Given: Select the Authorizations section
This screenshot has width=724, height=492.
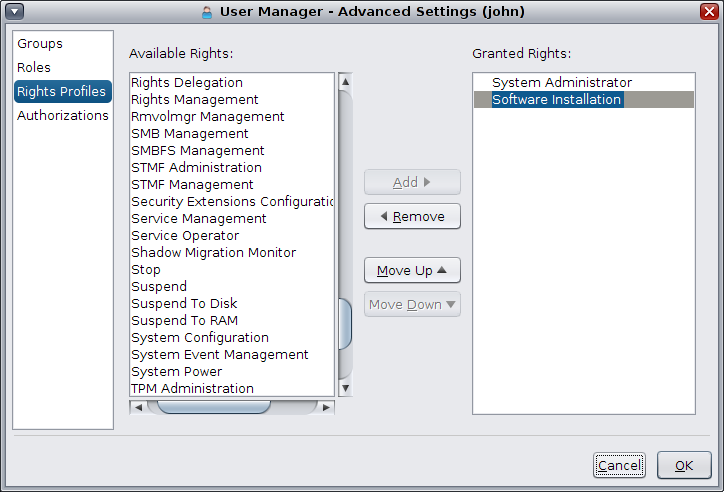Looking at the screenshot, I should tap(62, 116).
